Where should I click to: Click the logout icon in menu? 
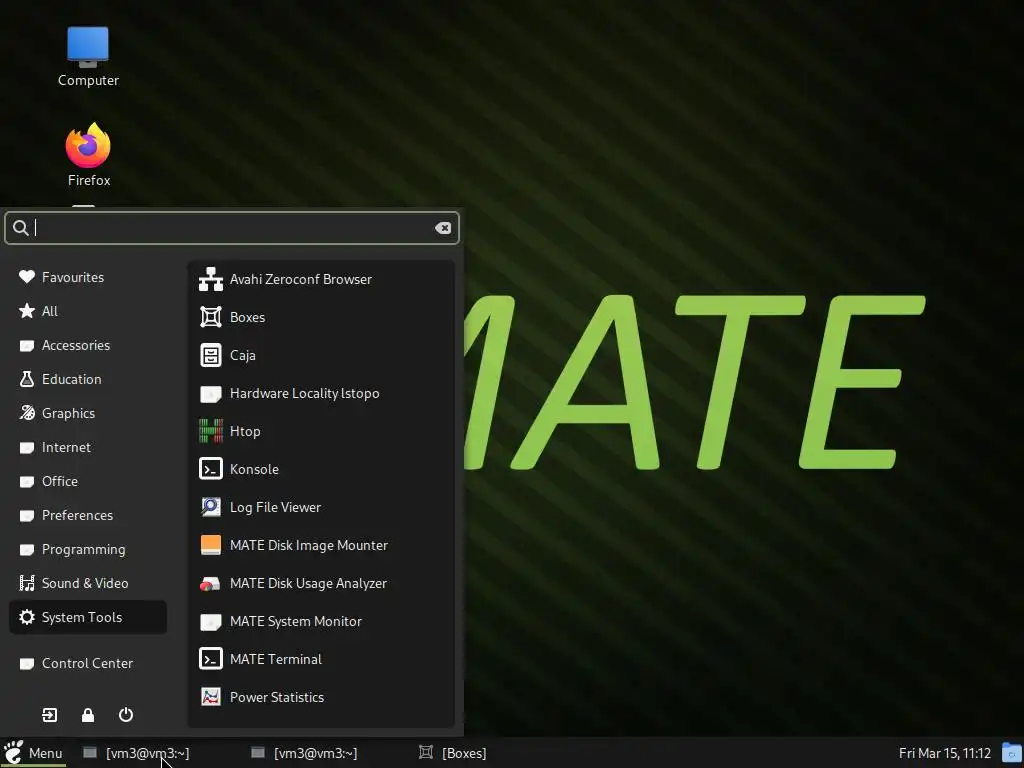pyautogui.click(x=50, y=715)
